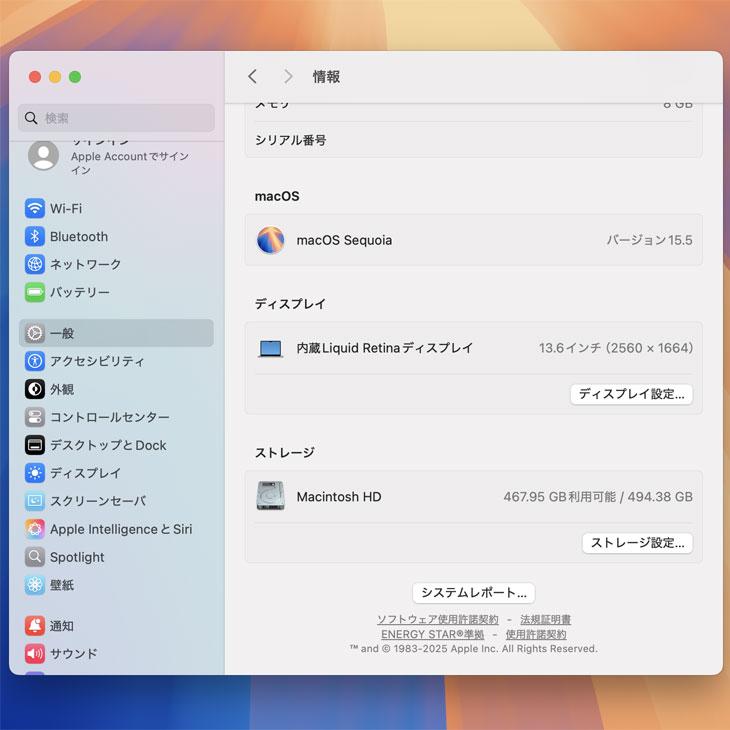Click the Macintosh HD drive icon

point(270,496)
